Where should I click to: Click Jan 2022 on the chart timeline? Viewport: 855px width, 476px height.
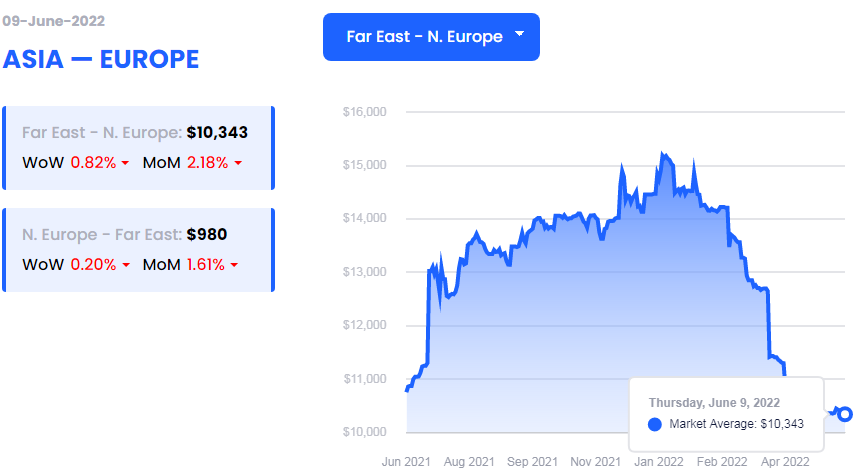pyautogui.click(x=658, y=462)
